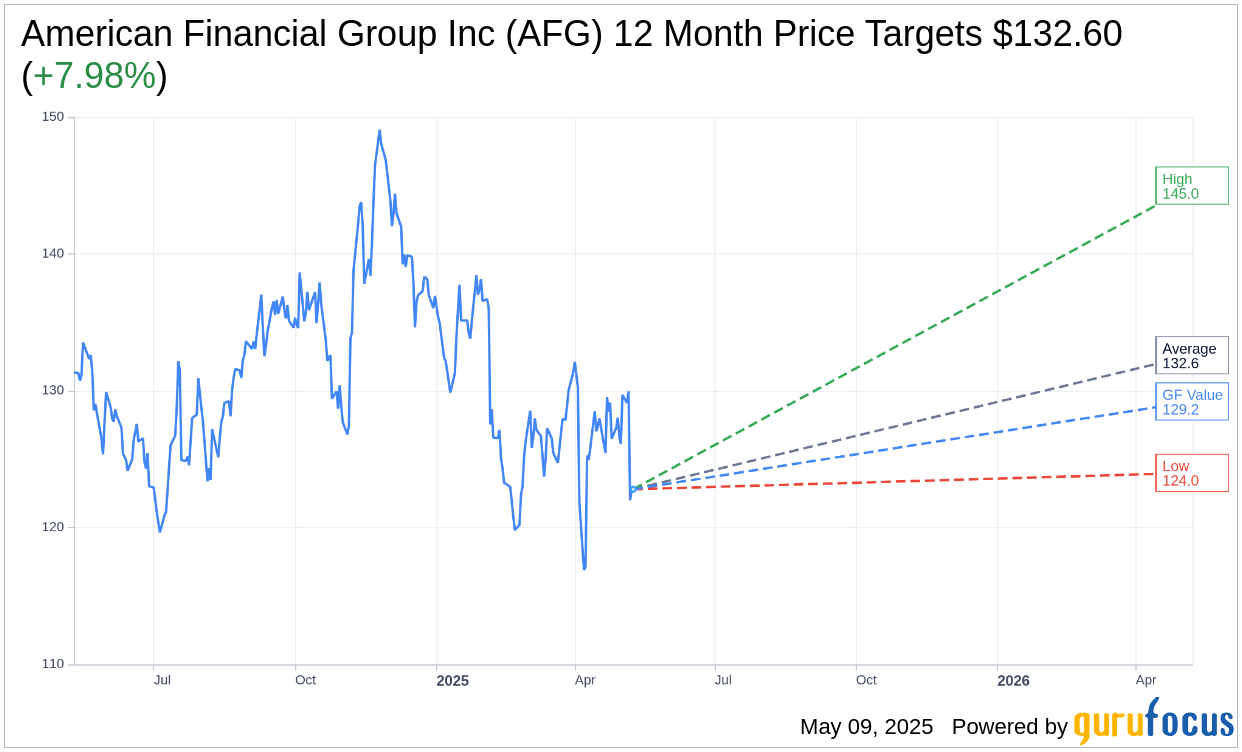Click the 150 y-axis tick label
Viewport: 1242px width, 752px height.
click(x=53, y=117)
